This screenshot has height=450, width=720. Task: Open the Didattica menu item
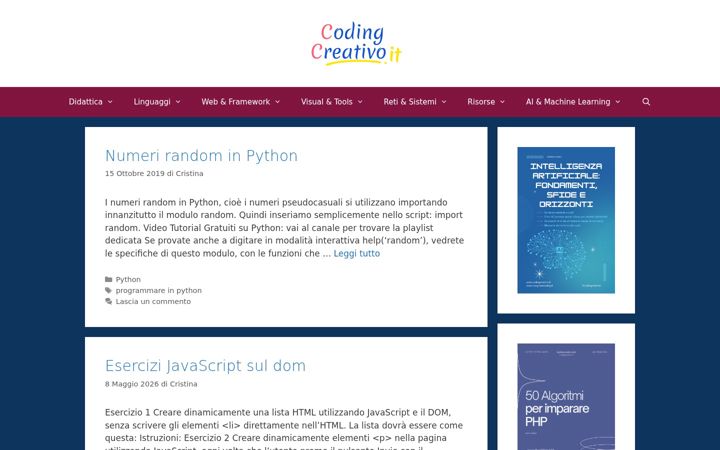pyautogui.click(x=85, y=102)
